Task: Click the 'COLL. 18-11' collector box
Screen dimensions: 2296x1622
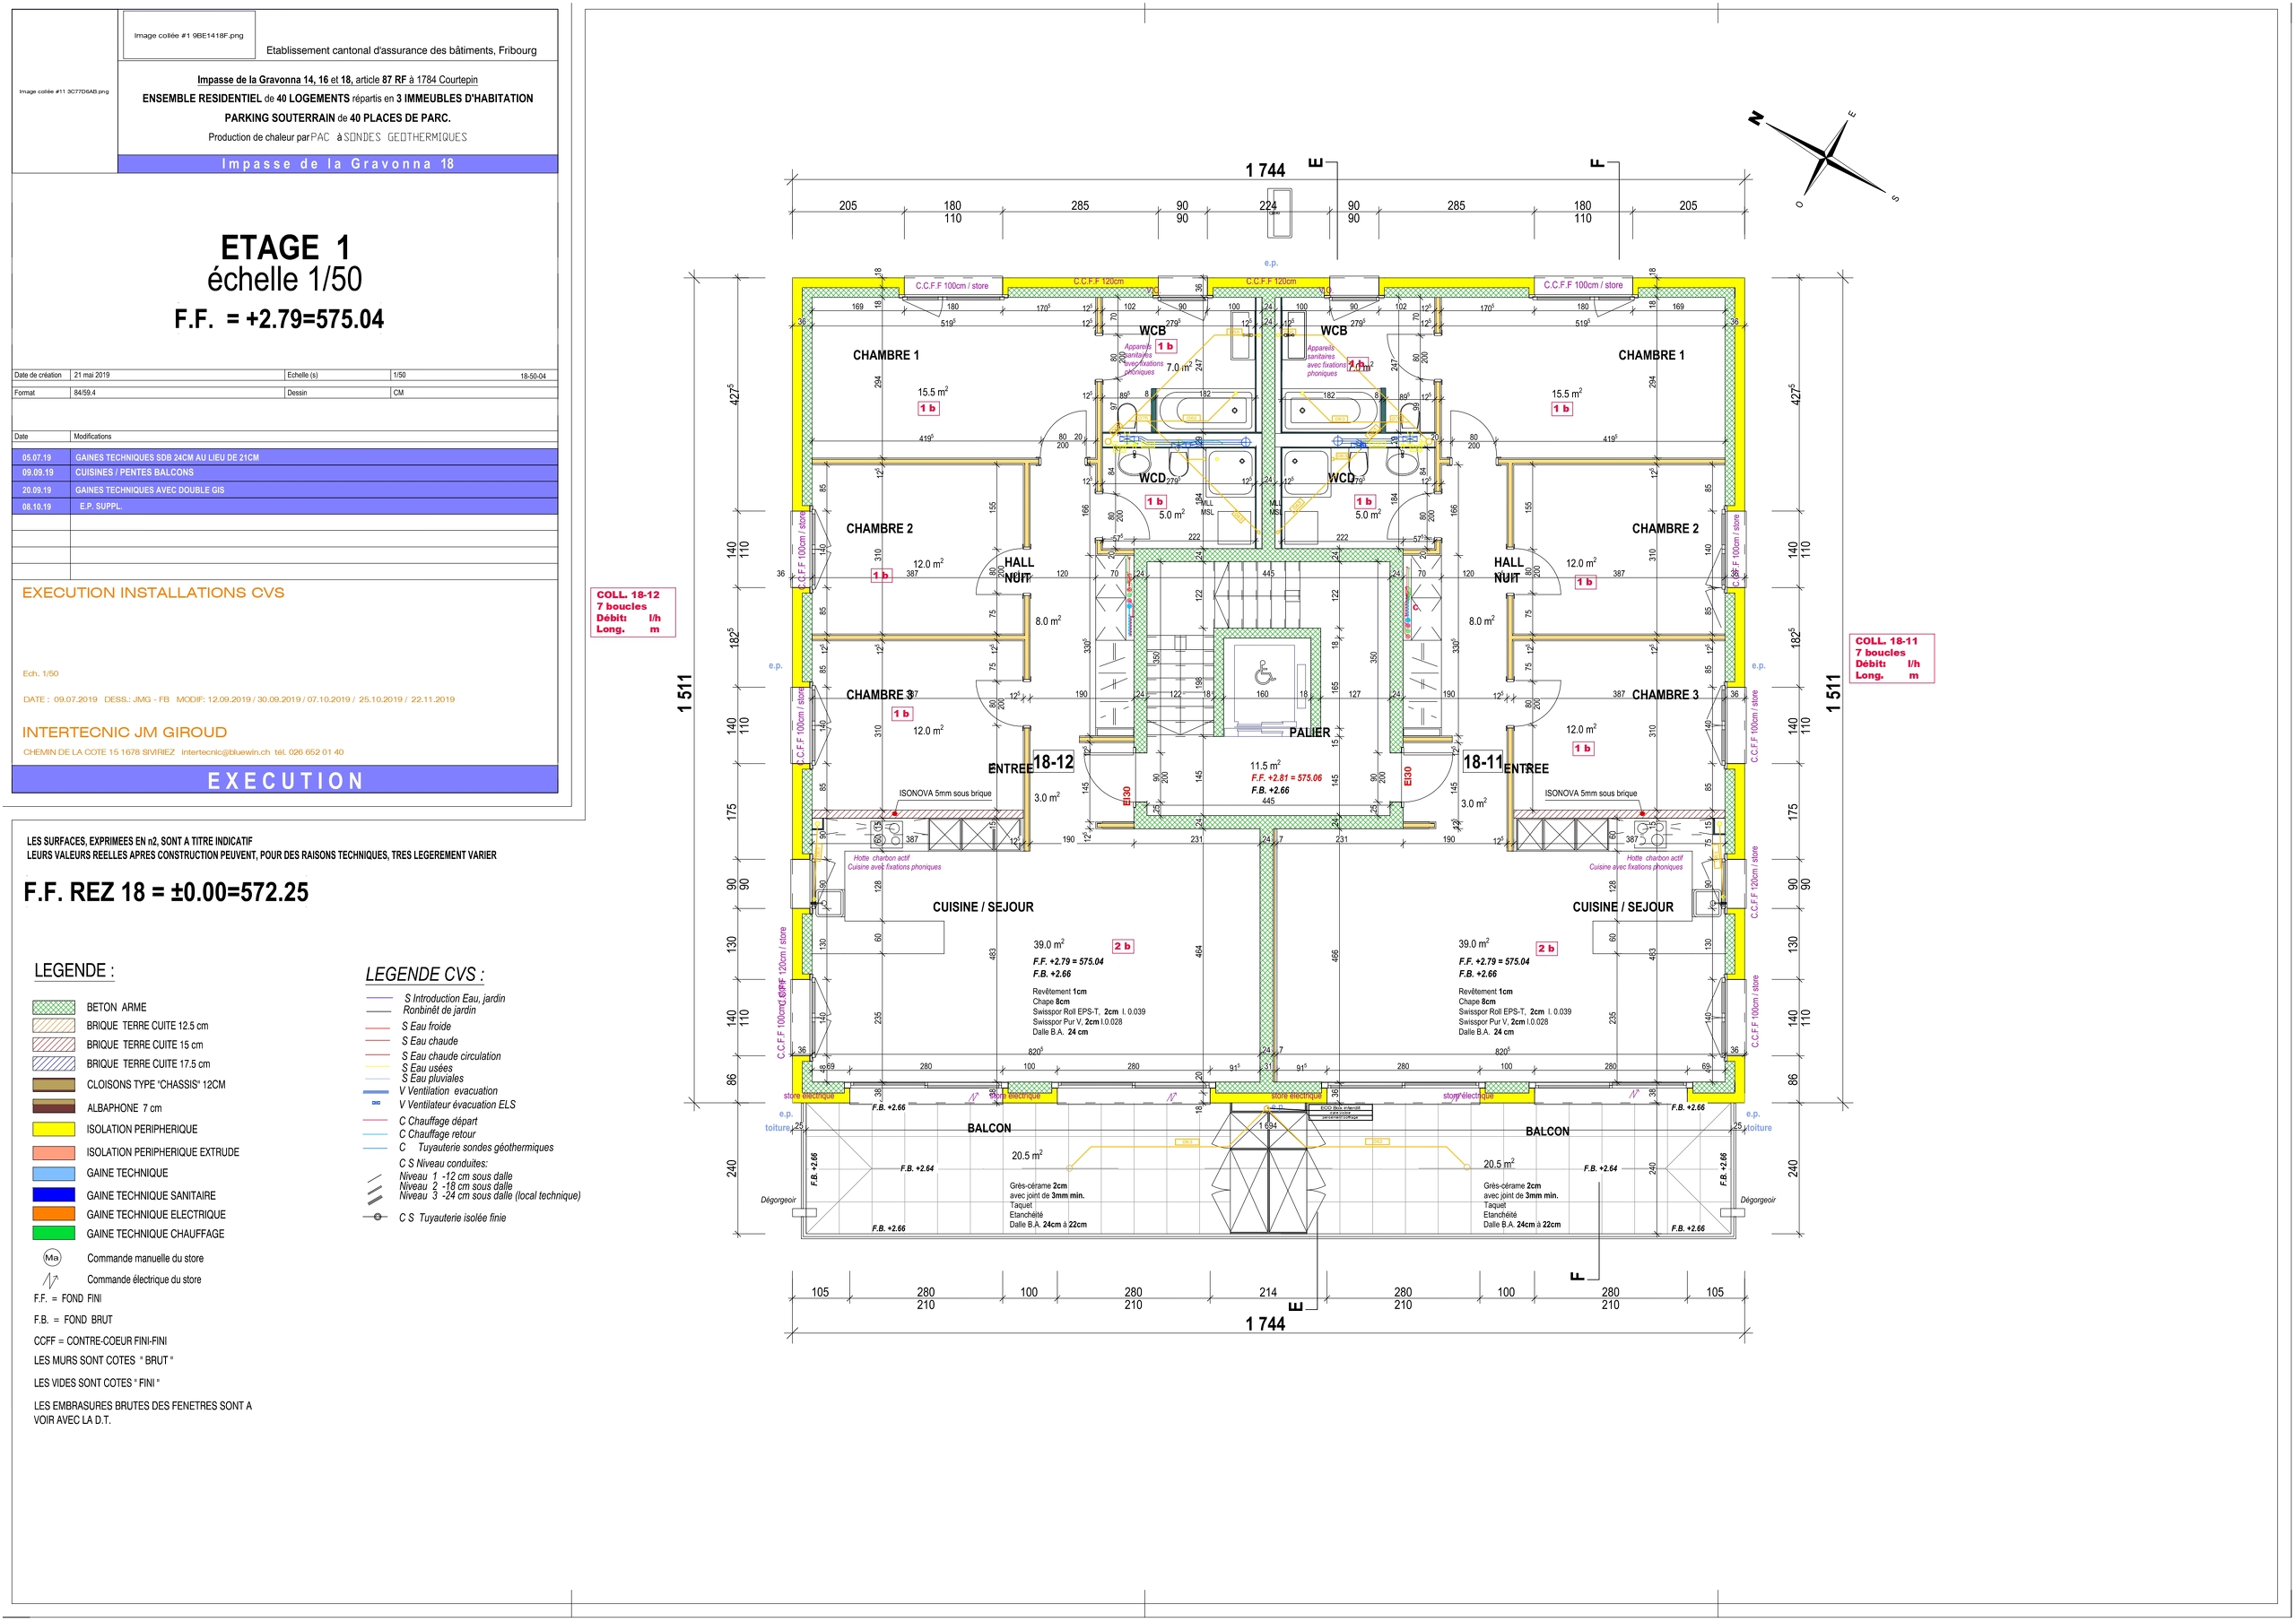Action: tap(1891, 658)
